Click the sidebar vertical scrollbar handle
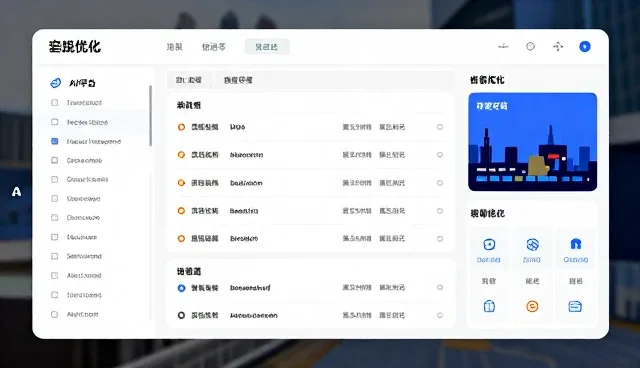The image size is (640, 368). coord(150,115)
